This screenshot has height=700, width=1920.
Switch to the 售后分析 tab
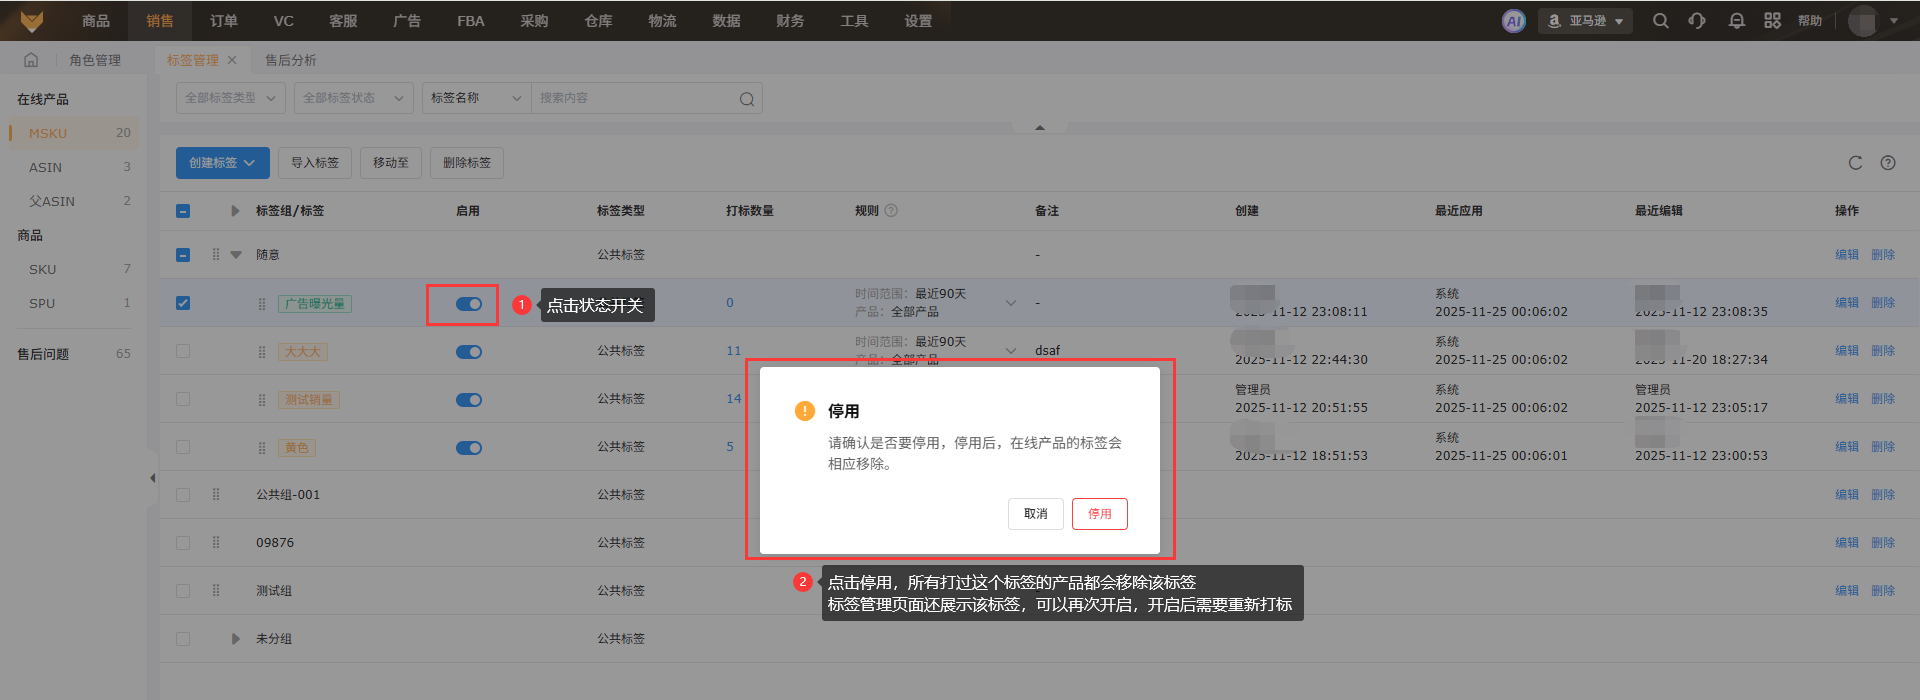290,60
